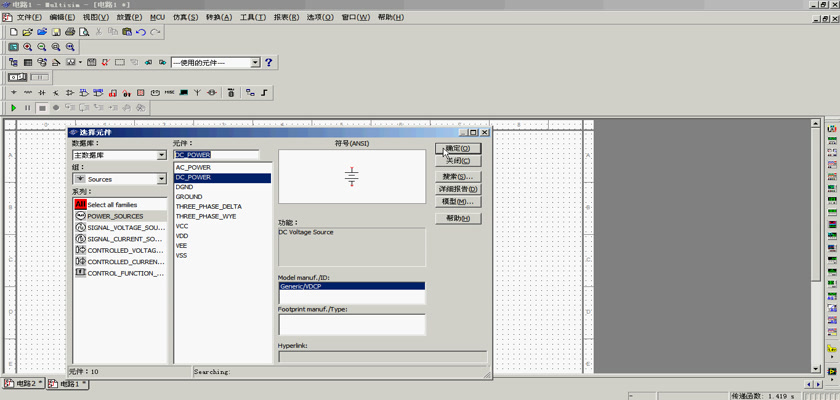Screen dimensions: 840x400
Task: Click the 详细报告(D) button
Action: (458, 189)
